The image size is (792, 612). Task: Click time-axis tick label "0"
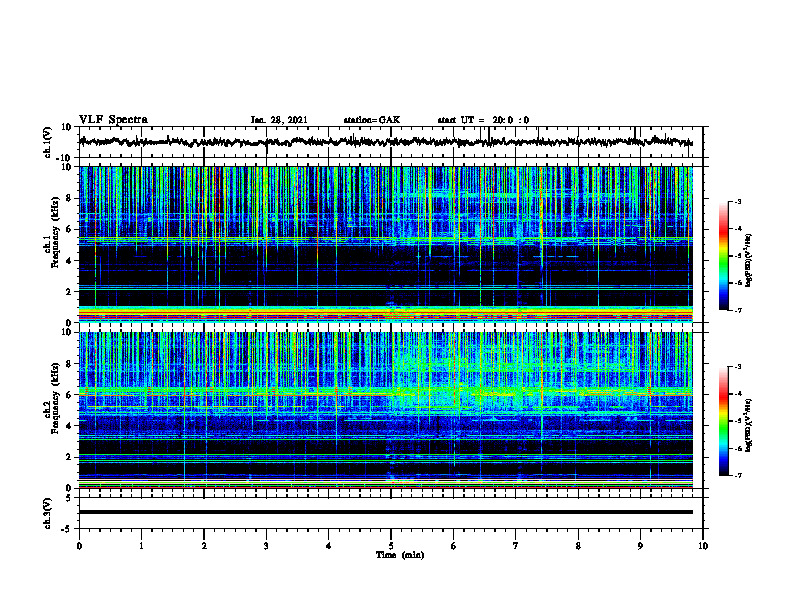point(79,546)
